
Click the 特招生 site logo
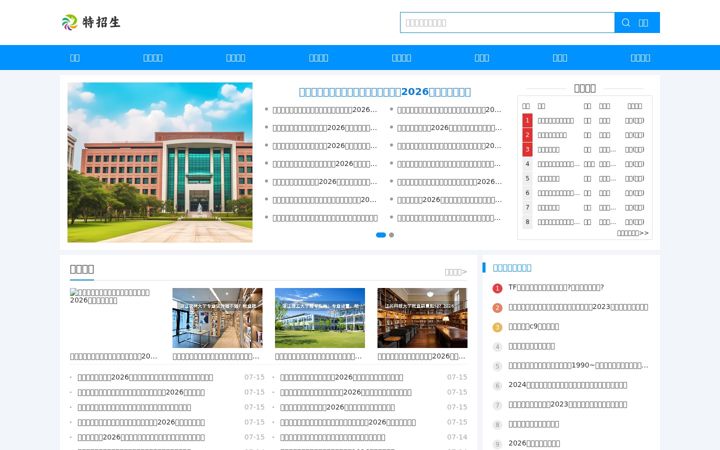[91, 22]
